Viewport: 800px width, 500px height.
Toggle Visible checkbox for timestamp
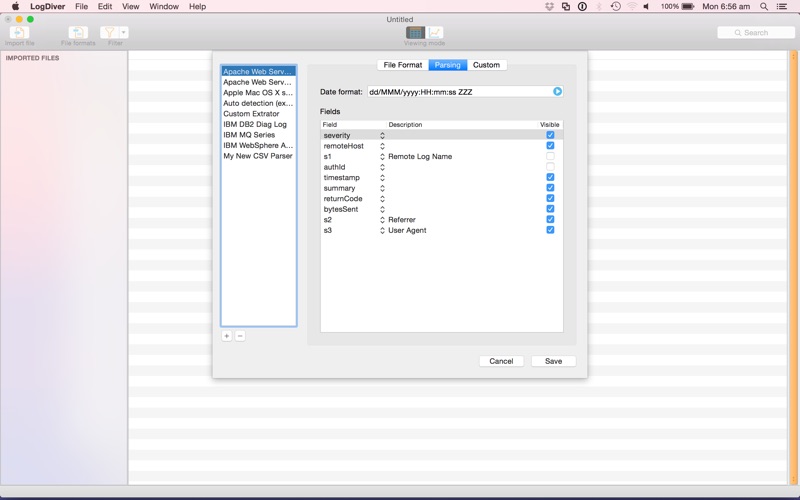550,177
